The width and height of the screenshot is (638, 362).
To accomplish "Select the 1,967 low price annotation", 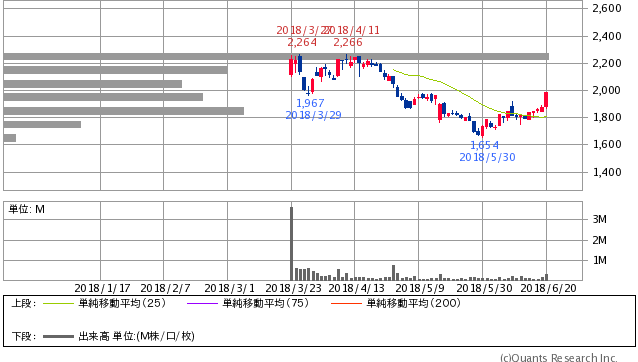I will coord(310,103).
